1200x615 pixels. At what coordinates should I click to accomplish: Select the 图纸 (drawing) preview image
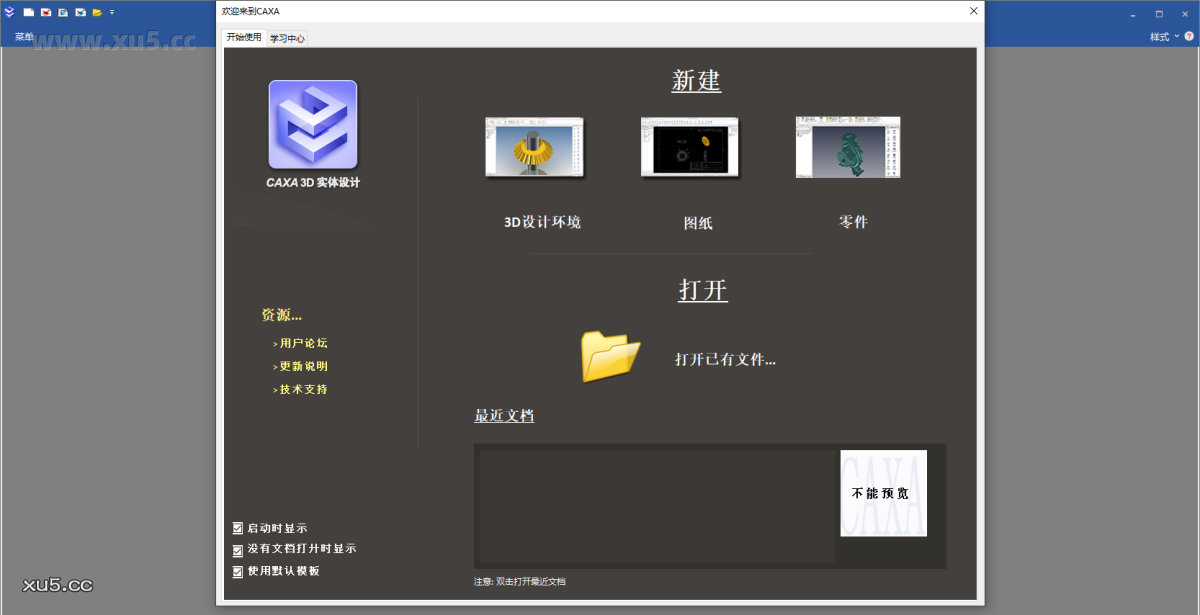690,147
